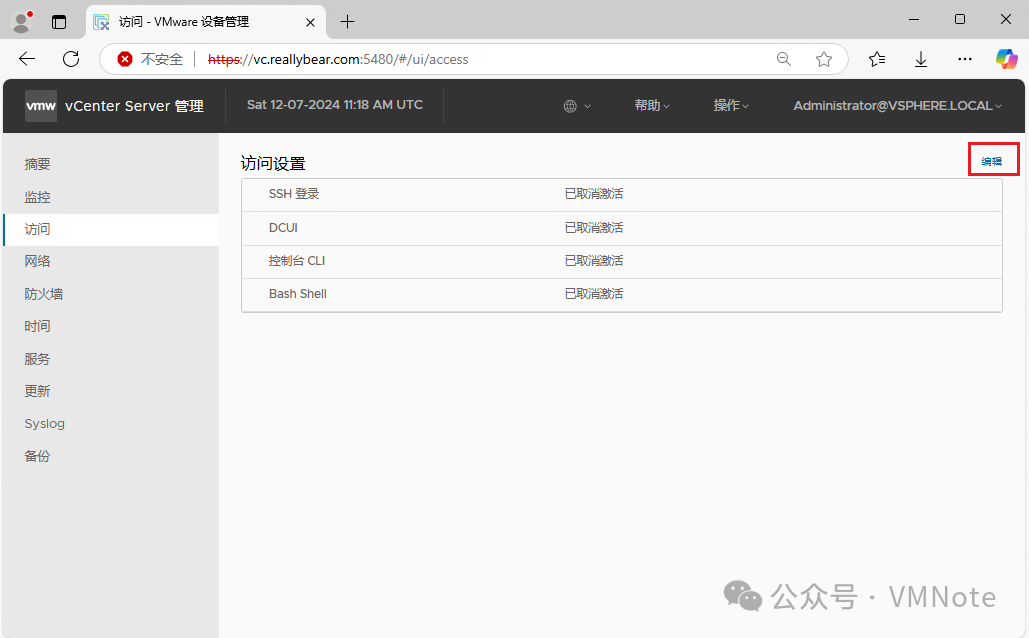Click the browser address bar URL

(338, 59)
